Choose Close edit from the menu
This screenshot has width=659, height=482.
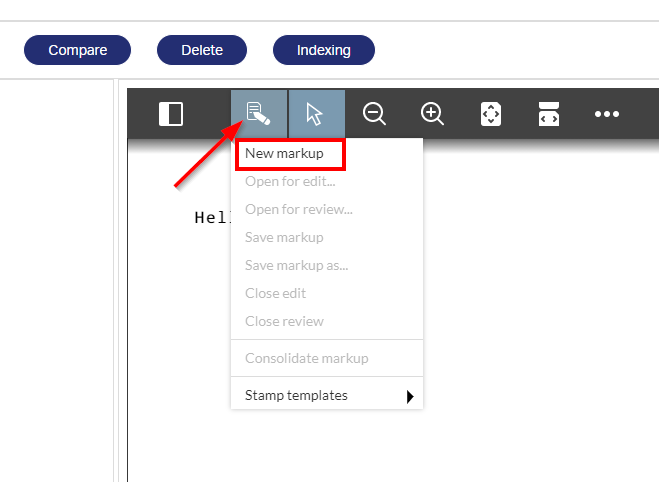coord(275,293)
